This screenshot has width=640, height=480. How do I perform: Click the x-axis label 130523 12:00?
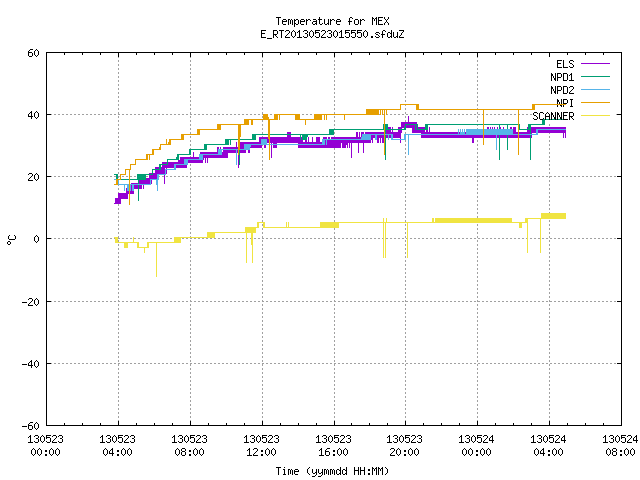tap(261, 446)
